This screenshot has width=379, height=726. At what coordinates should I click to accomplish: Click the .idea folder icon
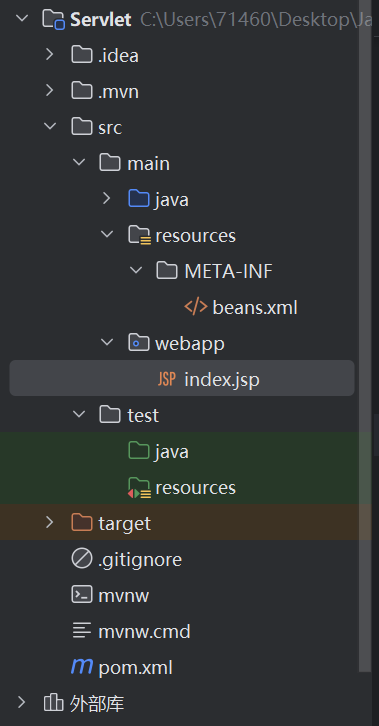pos(82,55)
